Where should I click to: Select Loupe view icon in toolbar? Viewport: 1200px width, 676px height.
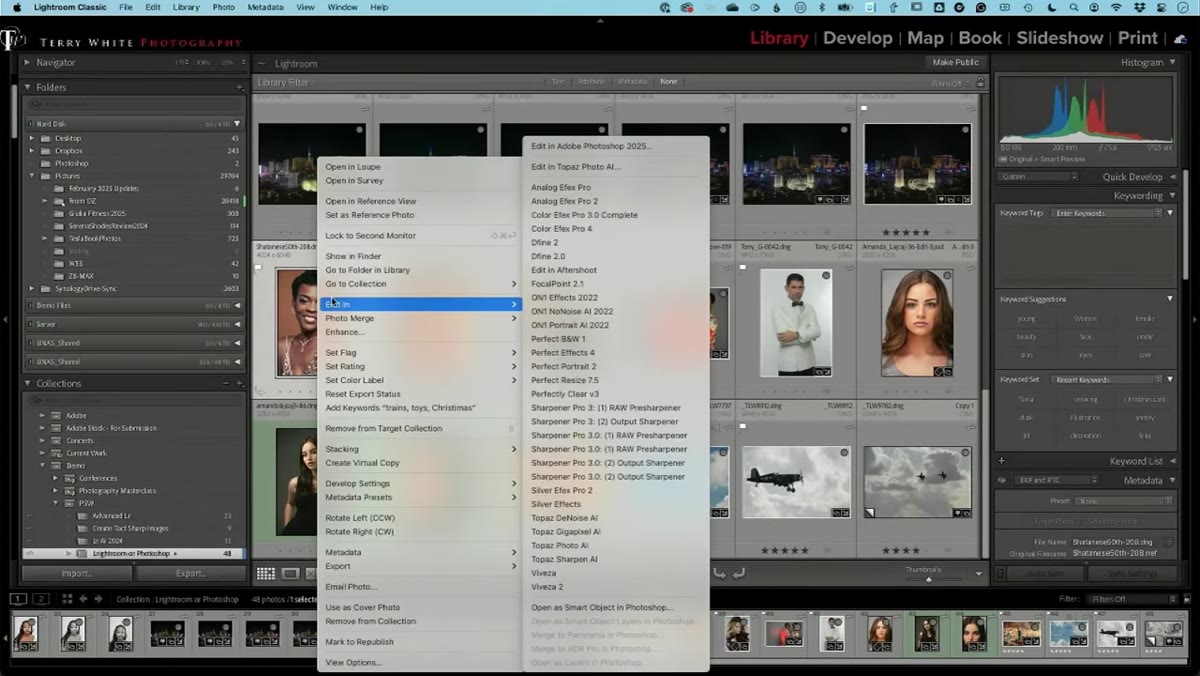click(290, 573)
